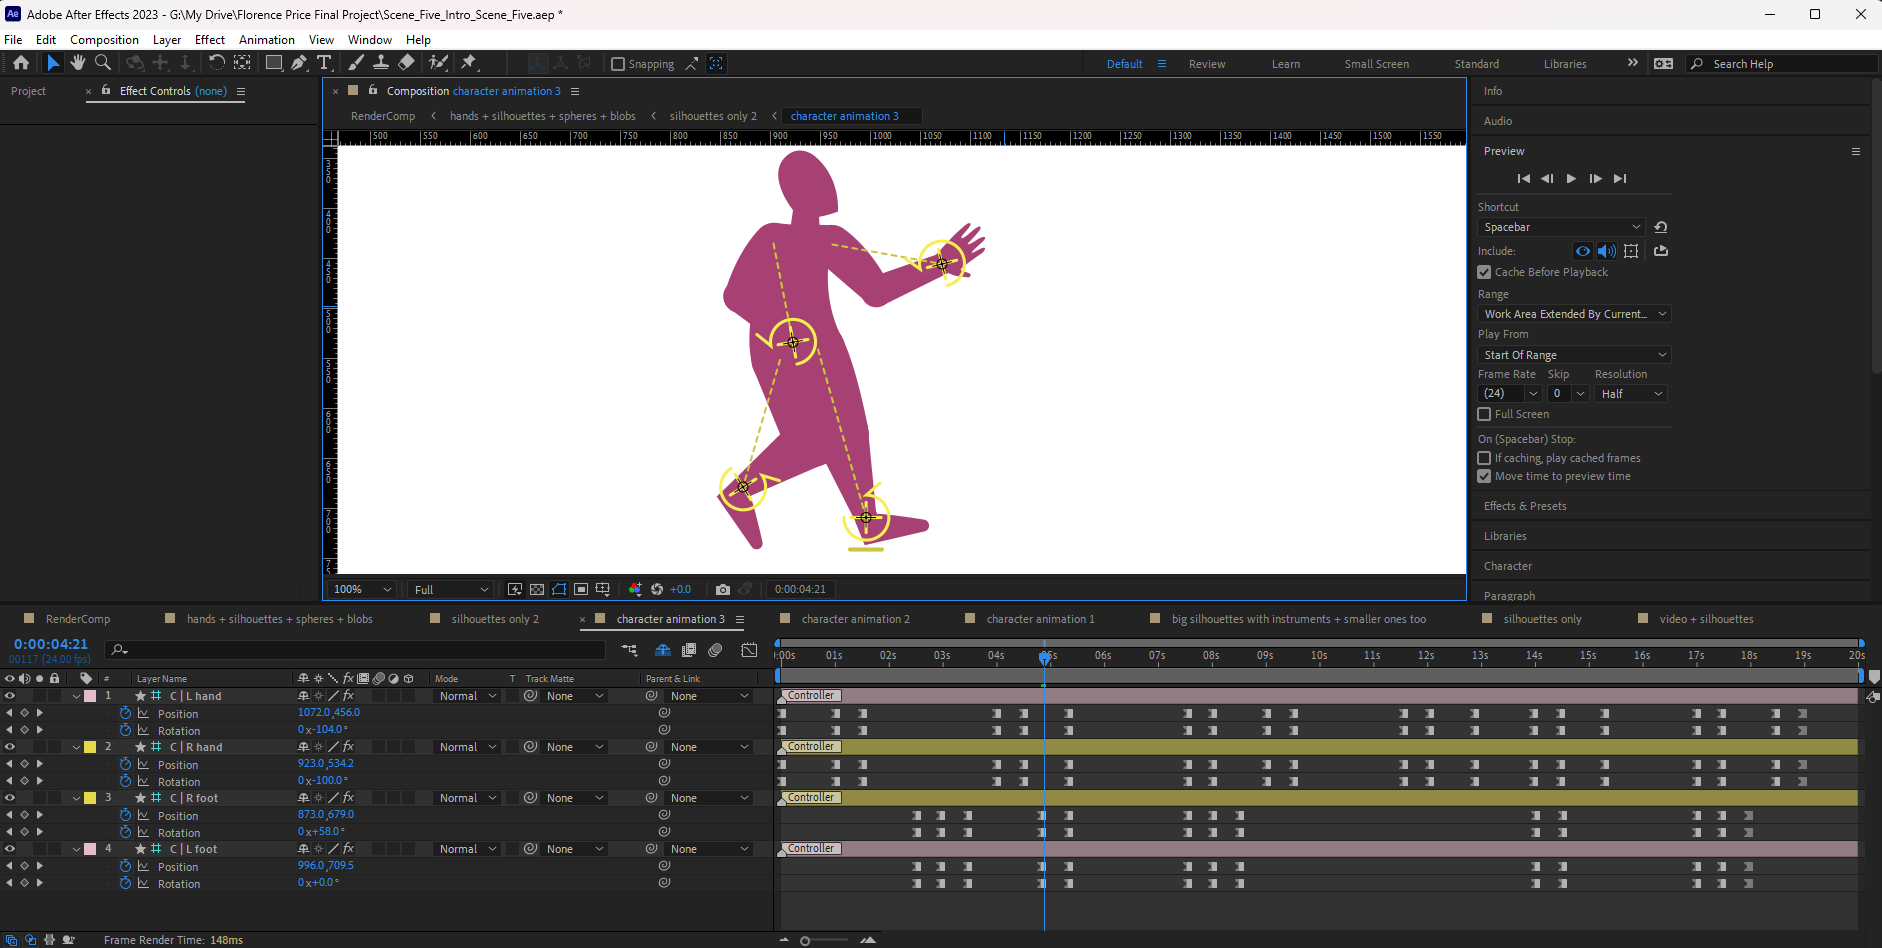1882x948 pixels.
Task: Switch to the Small Screen workspace
Action: click(1376, 64)
